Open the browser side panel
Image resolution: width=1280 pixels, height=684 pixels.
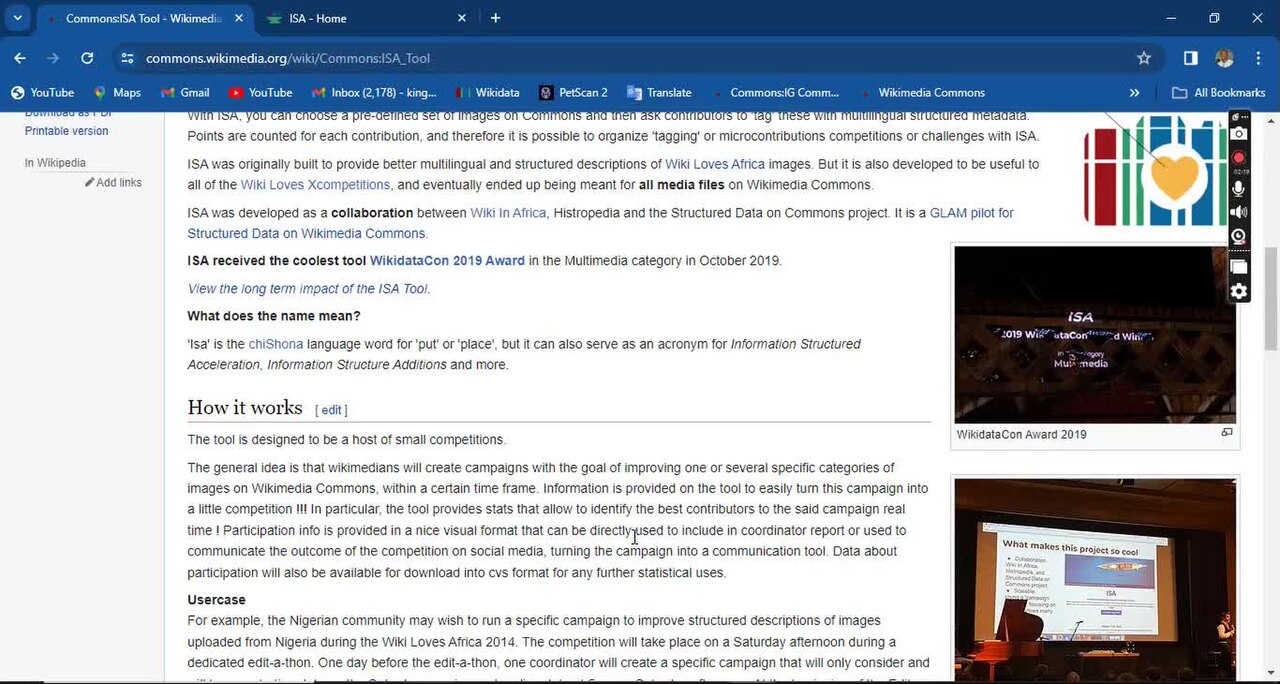point(1190,58)
